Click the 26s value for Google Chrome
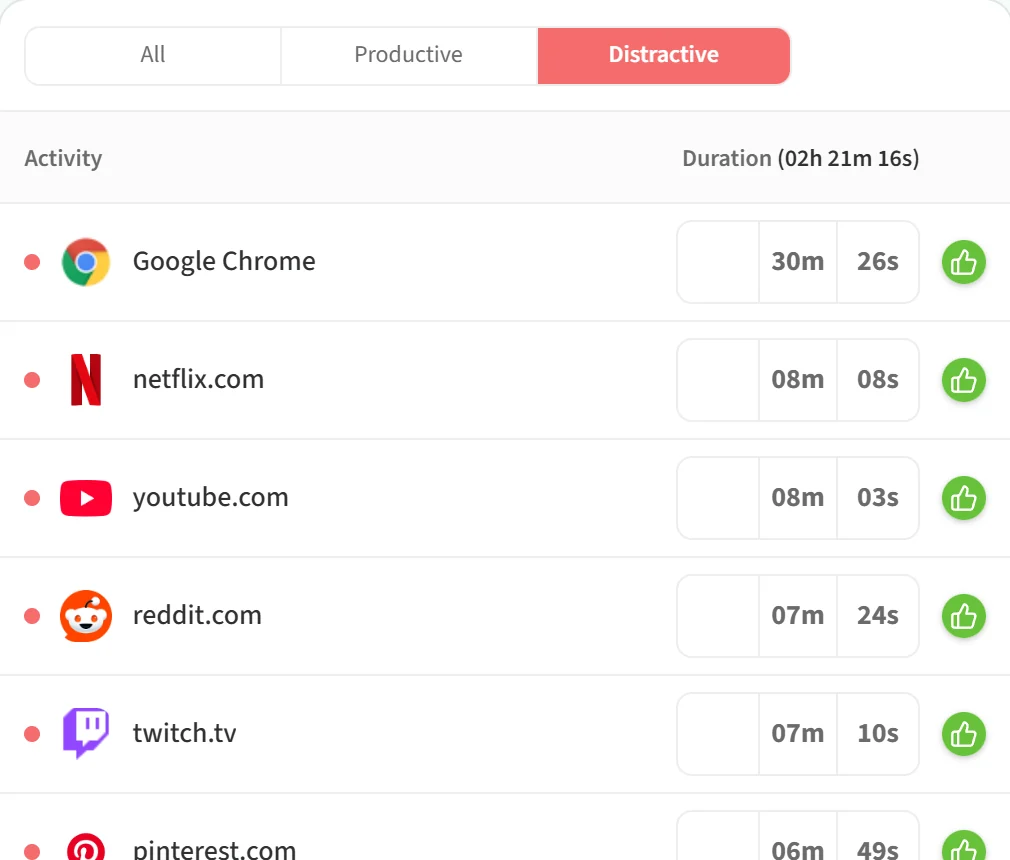 (878, 262)
